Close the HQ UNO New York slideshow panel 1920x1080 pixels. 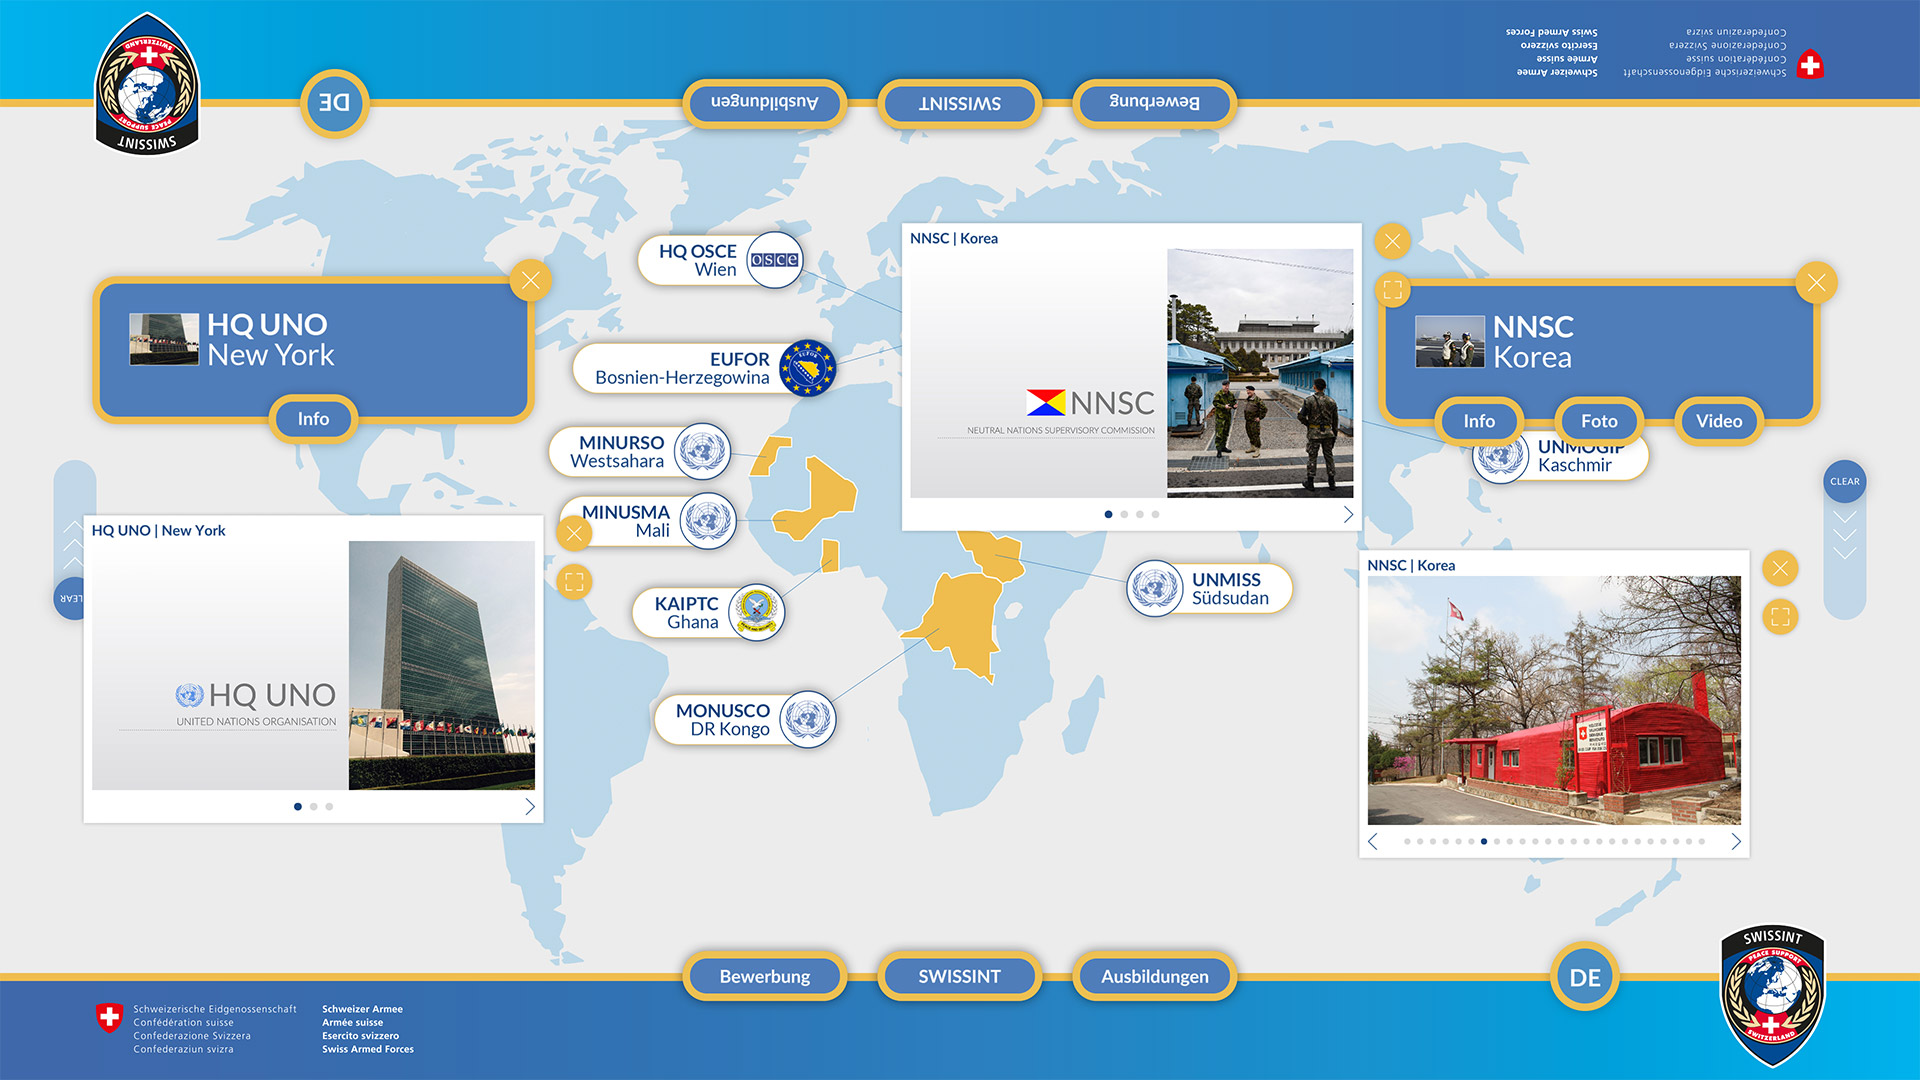[574, 533]
